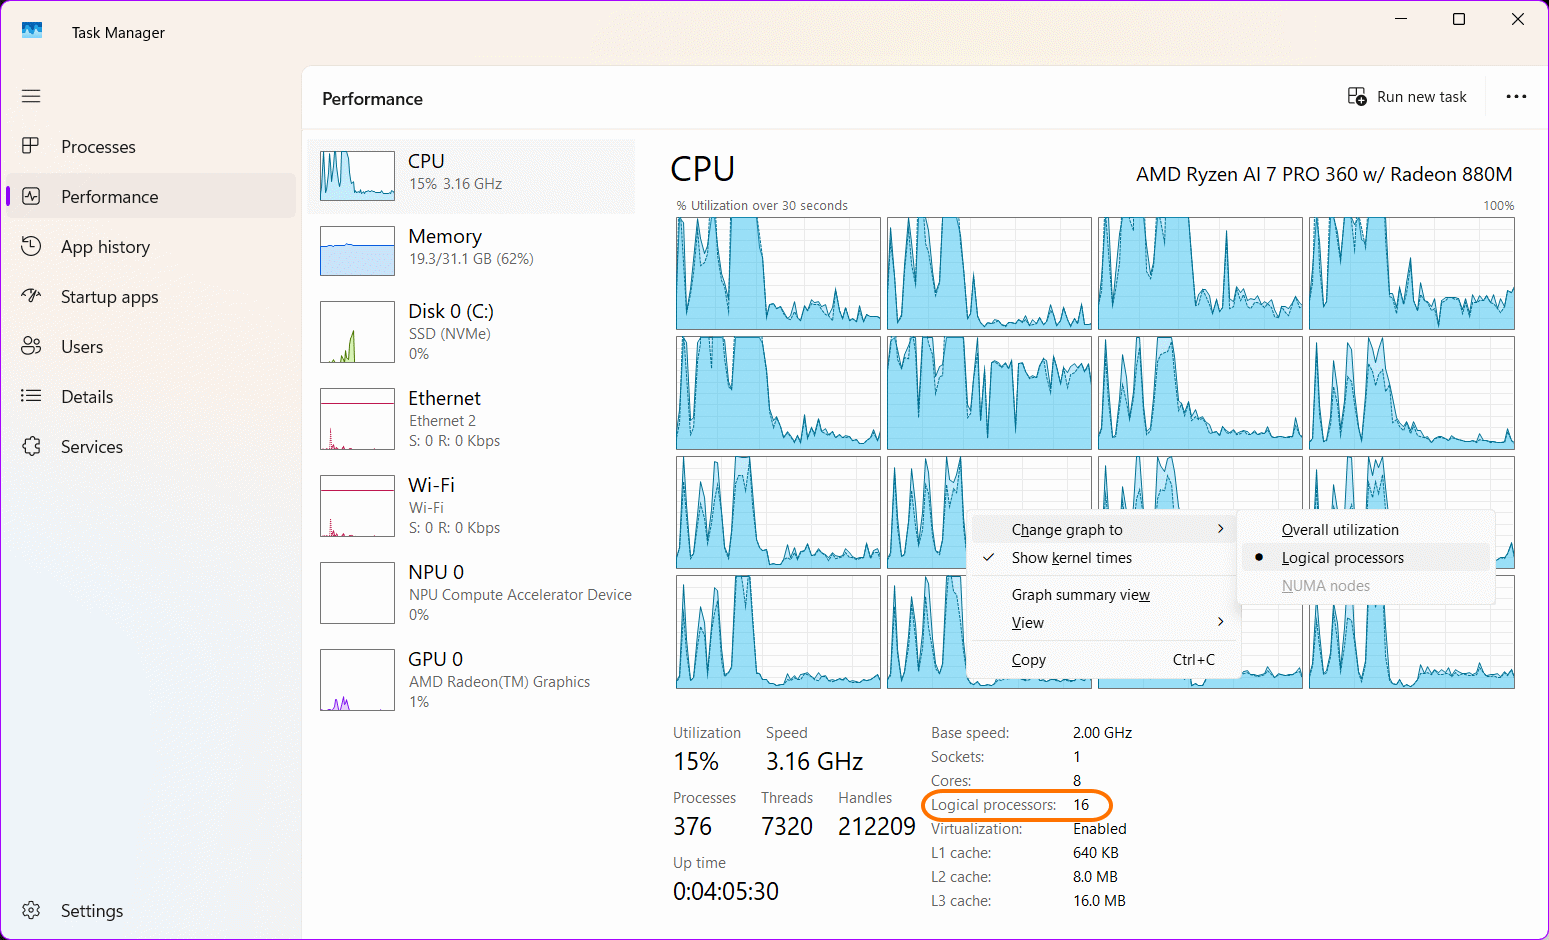
Task: Open Task Manager Settings
Action: point(91,910)
